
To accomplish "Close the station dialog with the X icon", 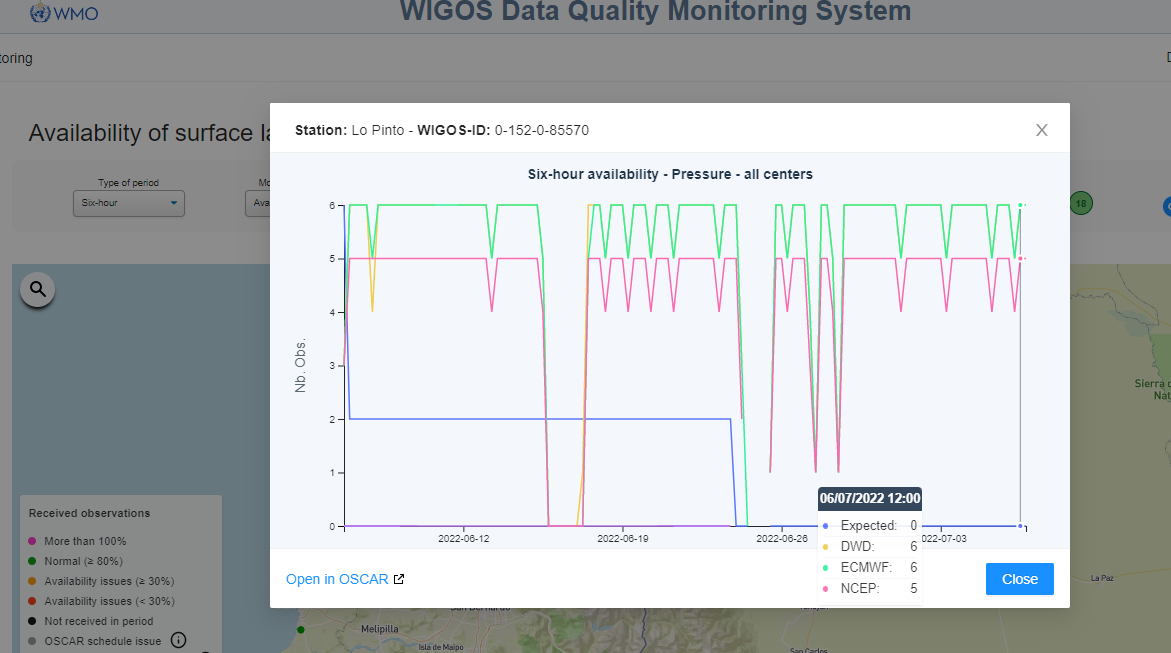I will click(1042, 130).
